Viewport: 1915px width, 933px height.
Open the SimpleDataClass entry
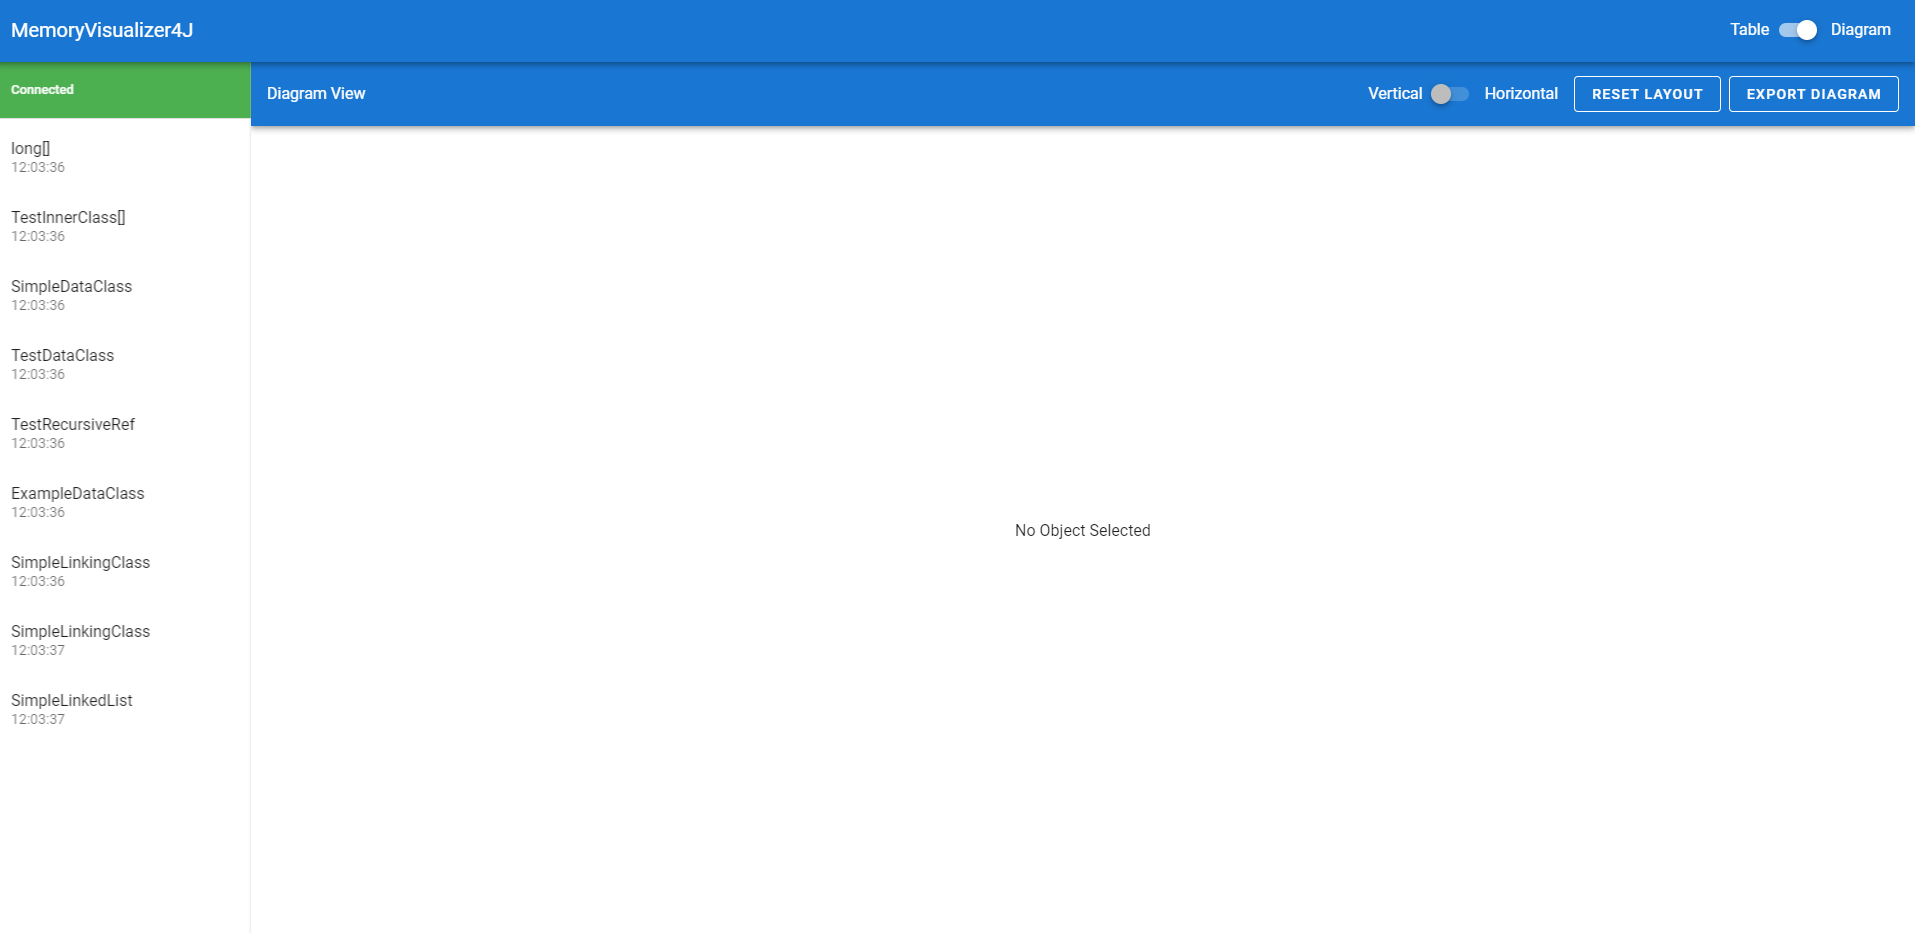[x=125, y=295]
